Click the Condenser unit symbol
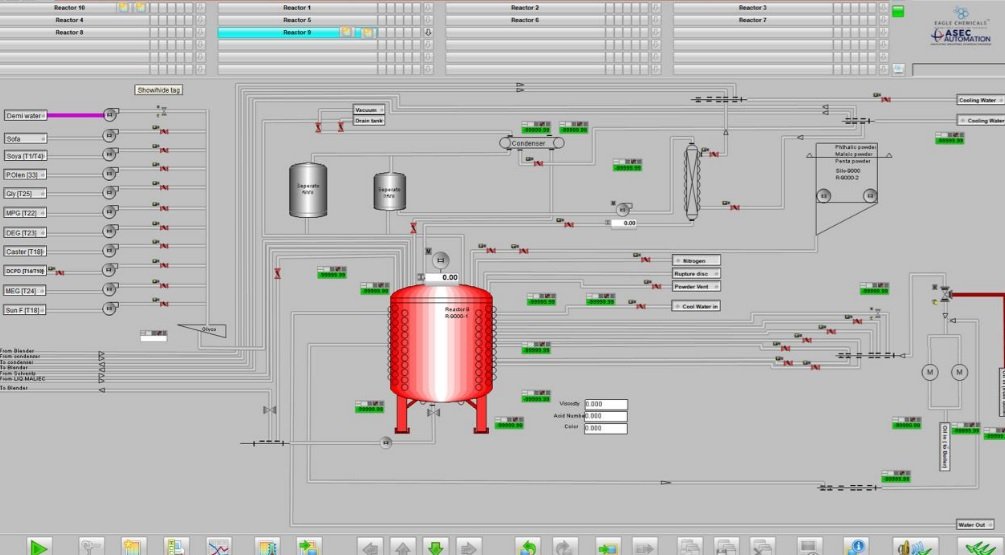The height and width of the screenshot is (555, 1005). (529, 144)
